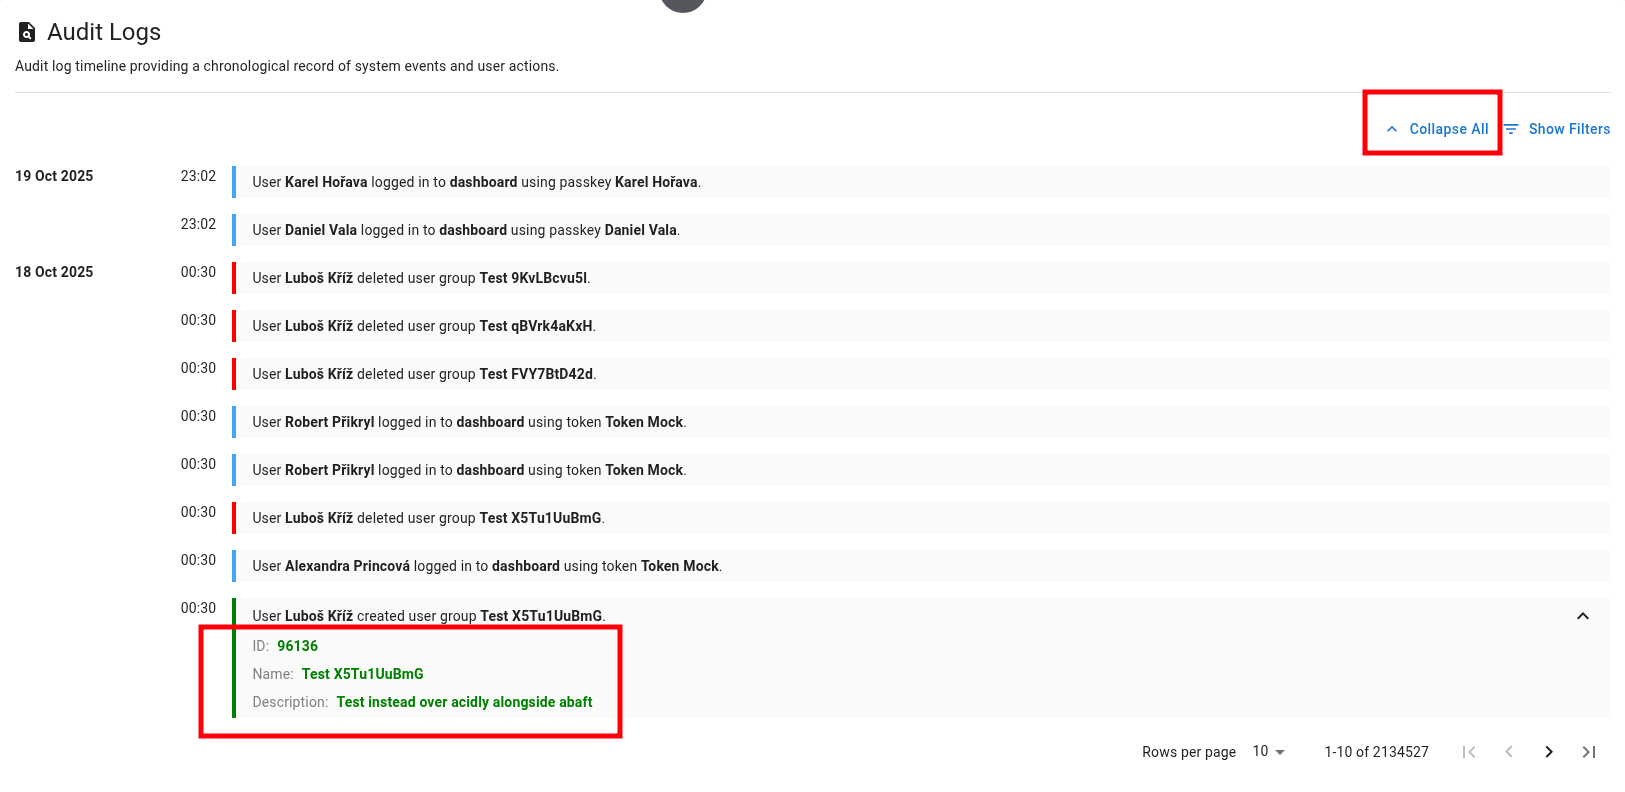The height and width of the screenshot is (792, 1625).
Task: Jump to last page of logs
Action: [x=1588, y=752]
